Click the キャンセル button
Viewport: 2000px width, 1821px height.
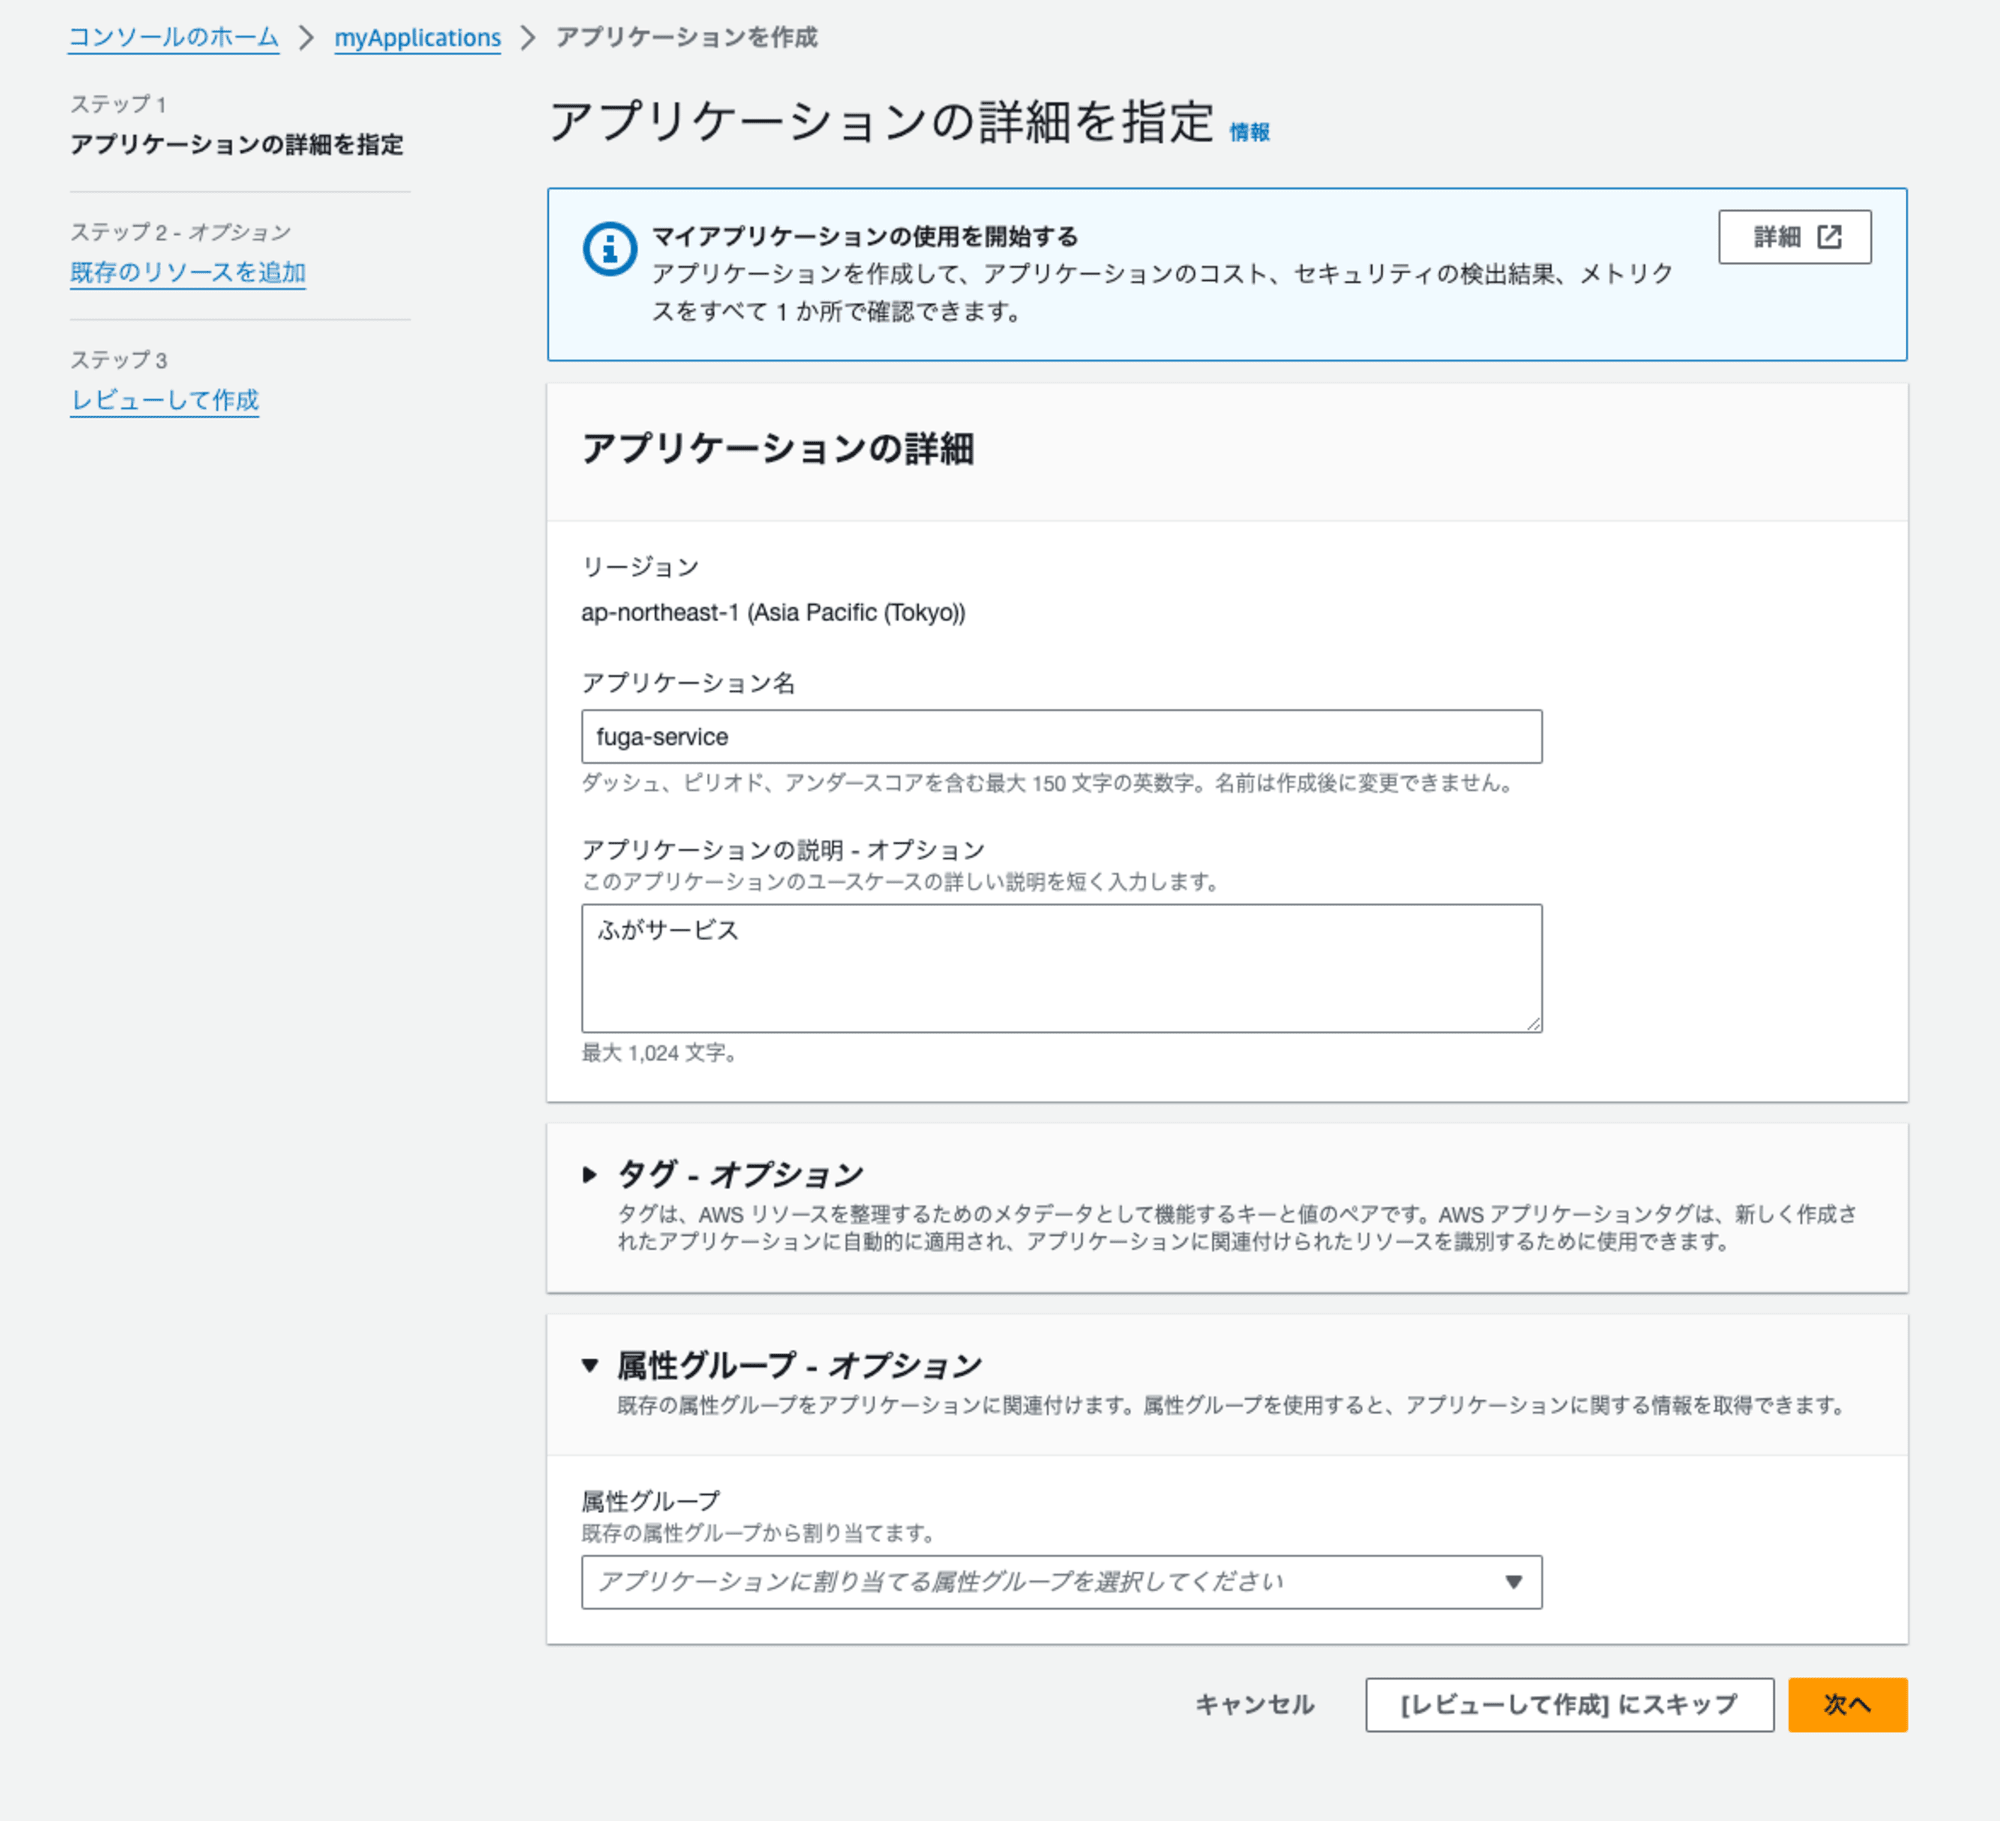pyautogui.click(x=1255, y=1704)
